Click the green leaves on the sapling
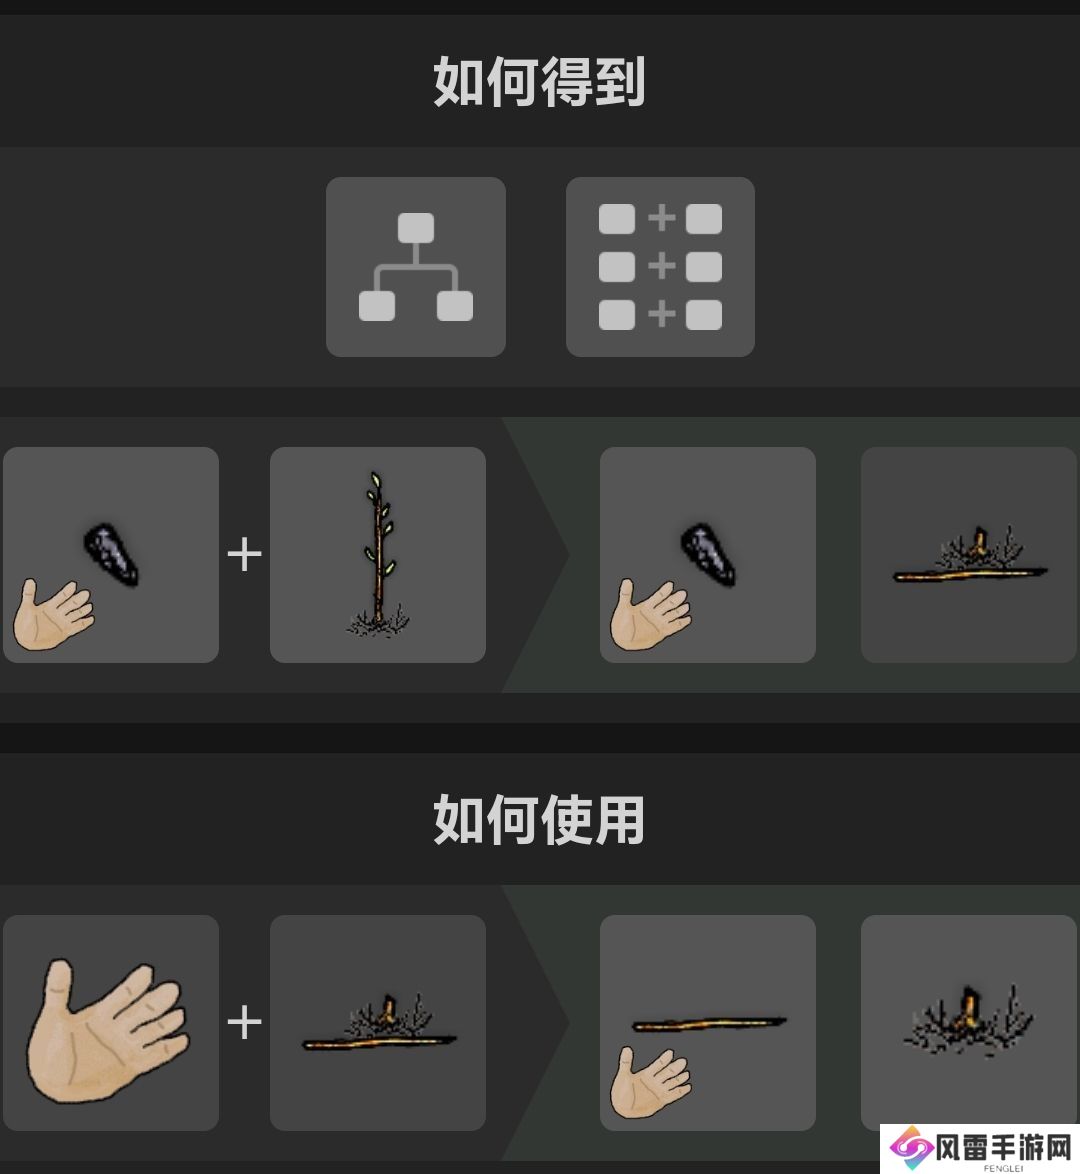1080x1174 pixels. click(x=379, y=524)
